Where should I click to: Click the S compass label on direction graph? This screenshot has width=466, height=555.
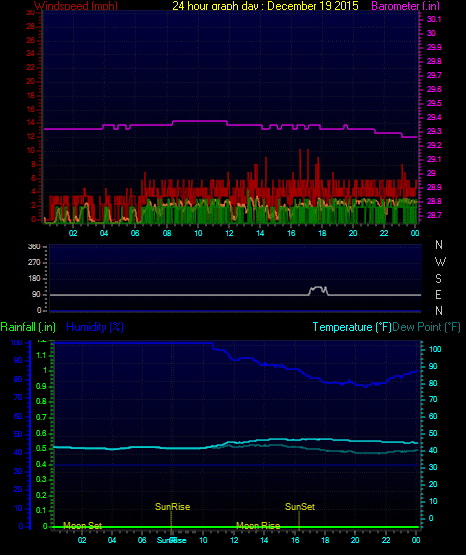pyautogui.click(x=438, y=279)
